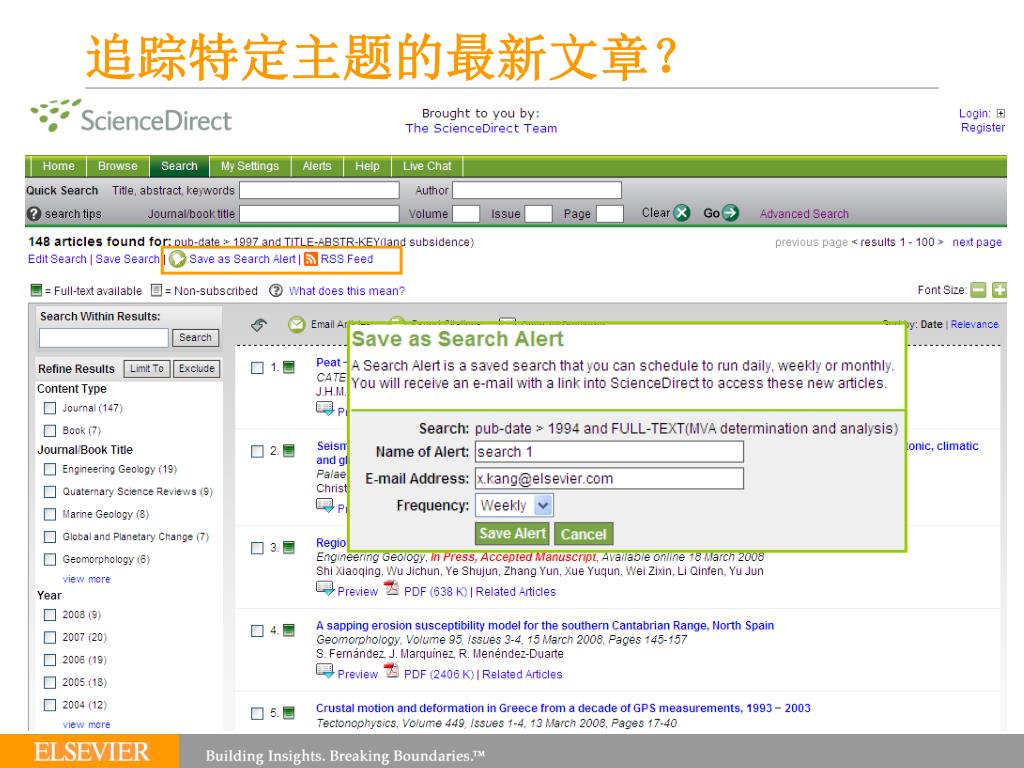Click the Author input field
The image size is (1024, 768).
click(x=537, y=190)
